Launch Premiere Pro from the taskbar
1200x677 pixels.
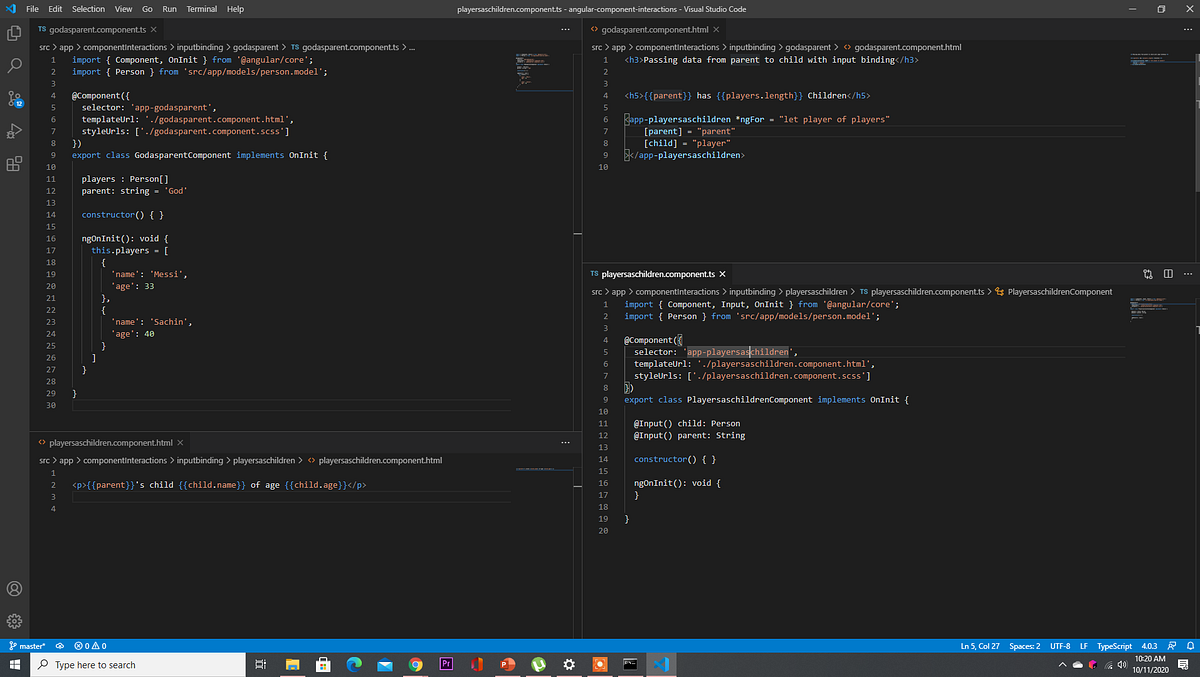pos(447,663)
